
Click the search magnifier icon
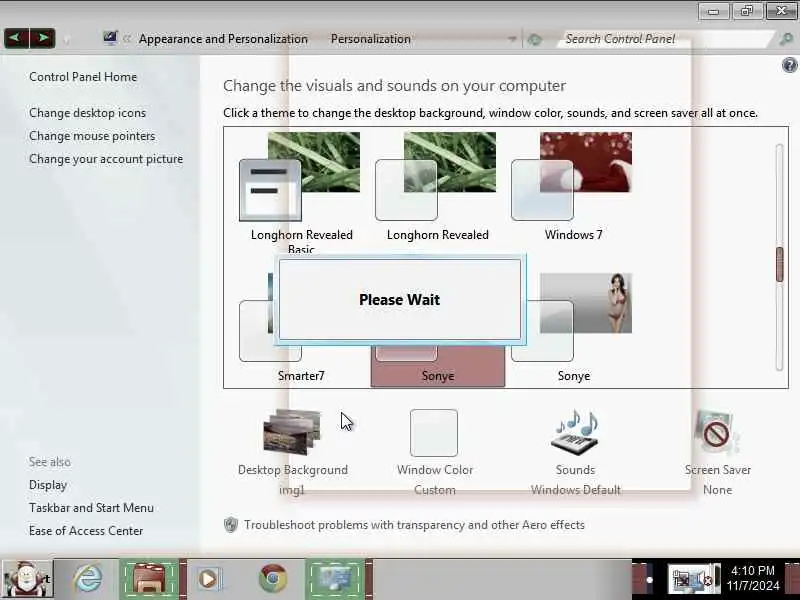(x=786, y=39)
